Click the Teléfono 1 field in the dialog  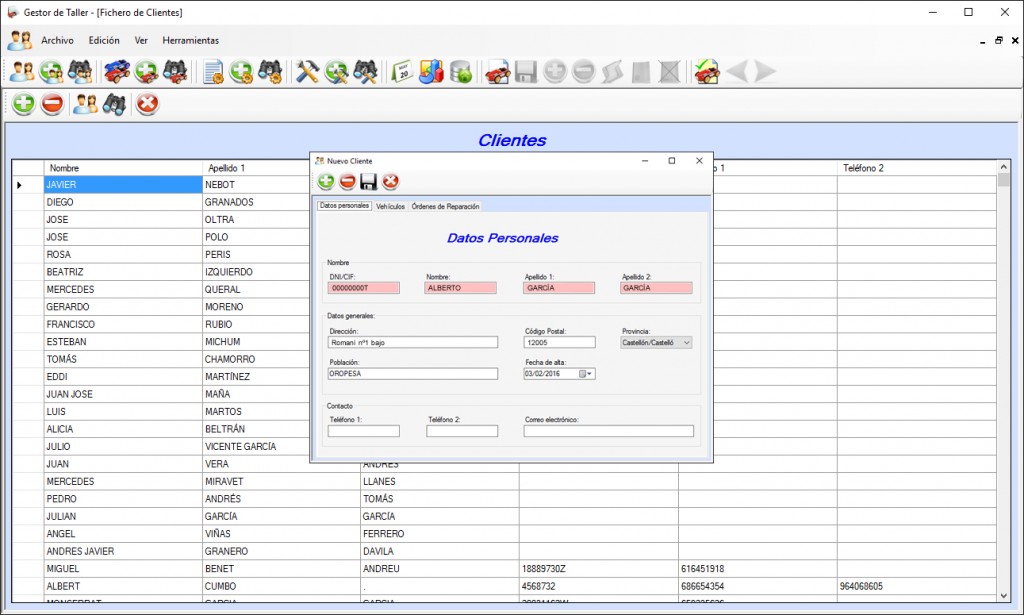(364, 431)
